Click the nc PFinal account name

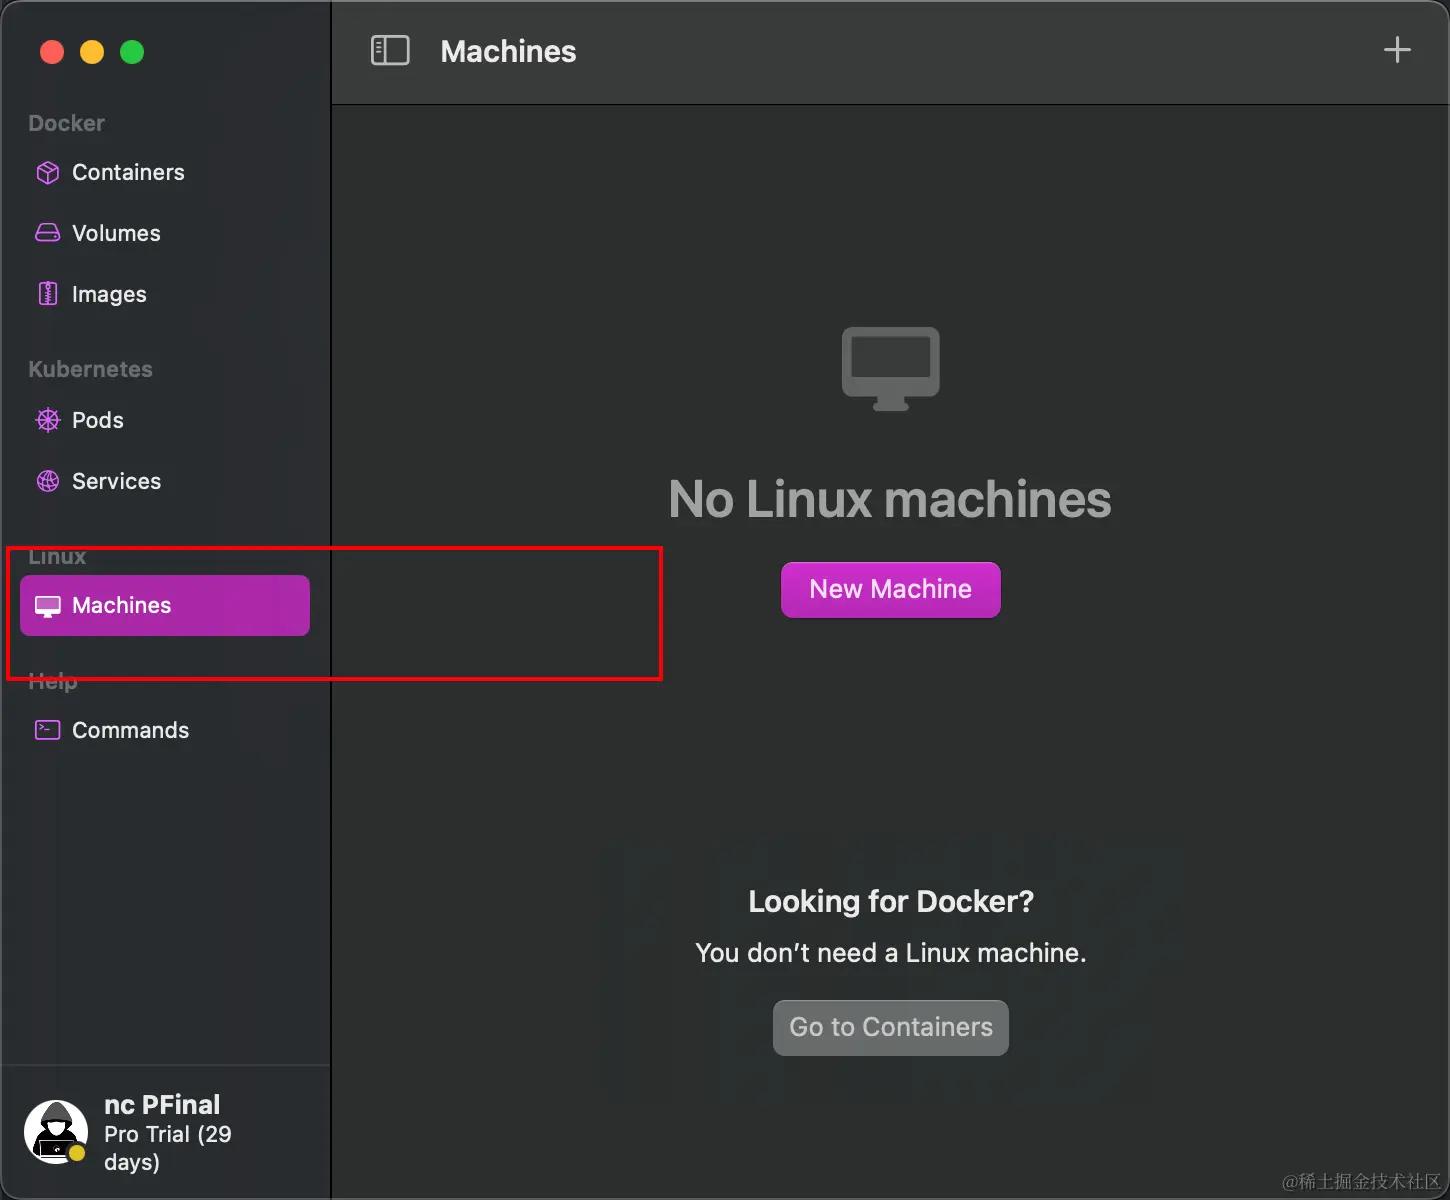pos(162,1105)
